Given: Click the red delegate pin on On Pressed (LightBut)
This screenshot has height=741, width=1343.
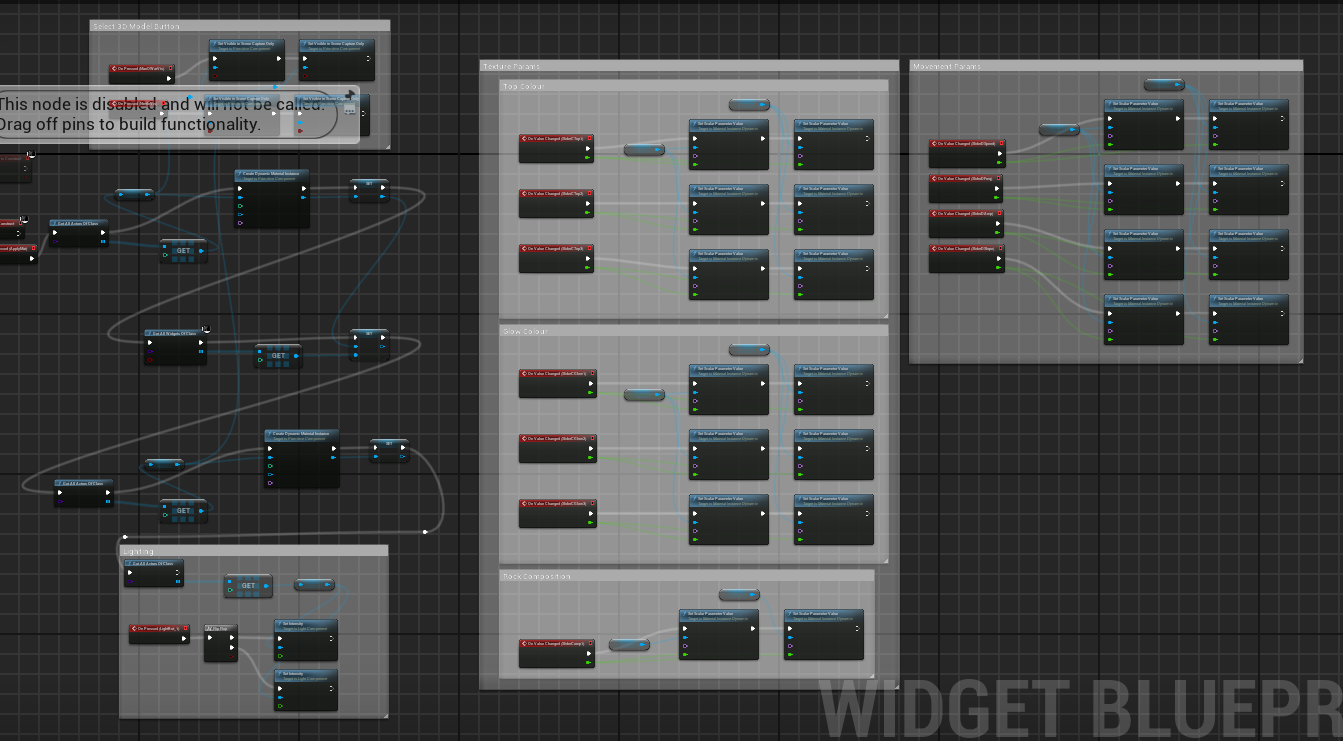Looking at the screenshot, I should [x=184, y=629].
